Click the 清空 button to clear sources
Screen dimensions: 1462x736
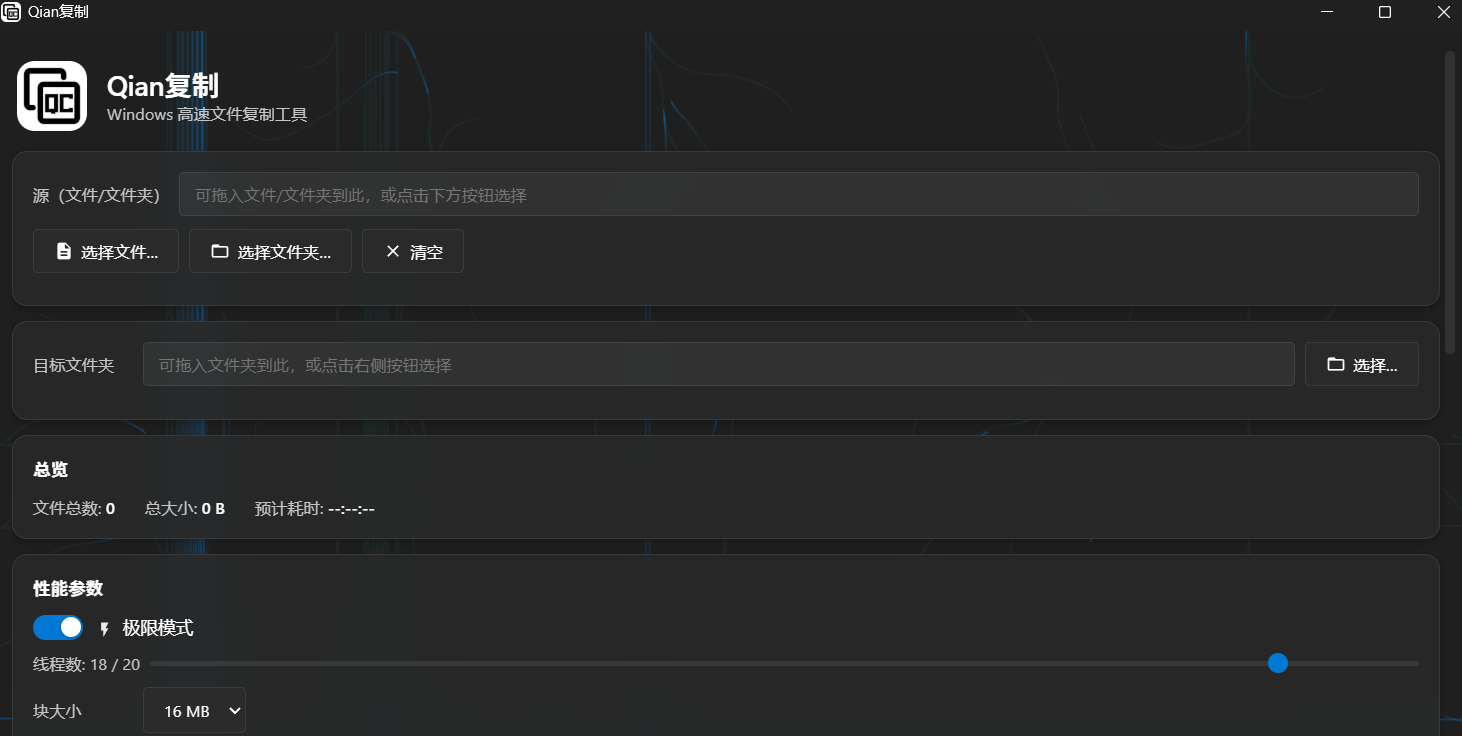pos(413,251)
